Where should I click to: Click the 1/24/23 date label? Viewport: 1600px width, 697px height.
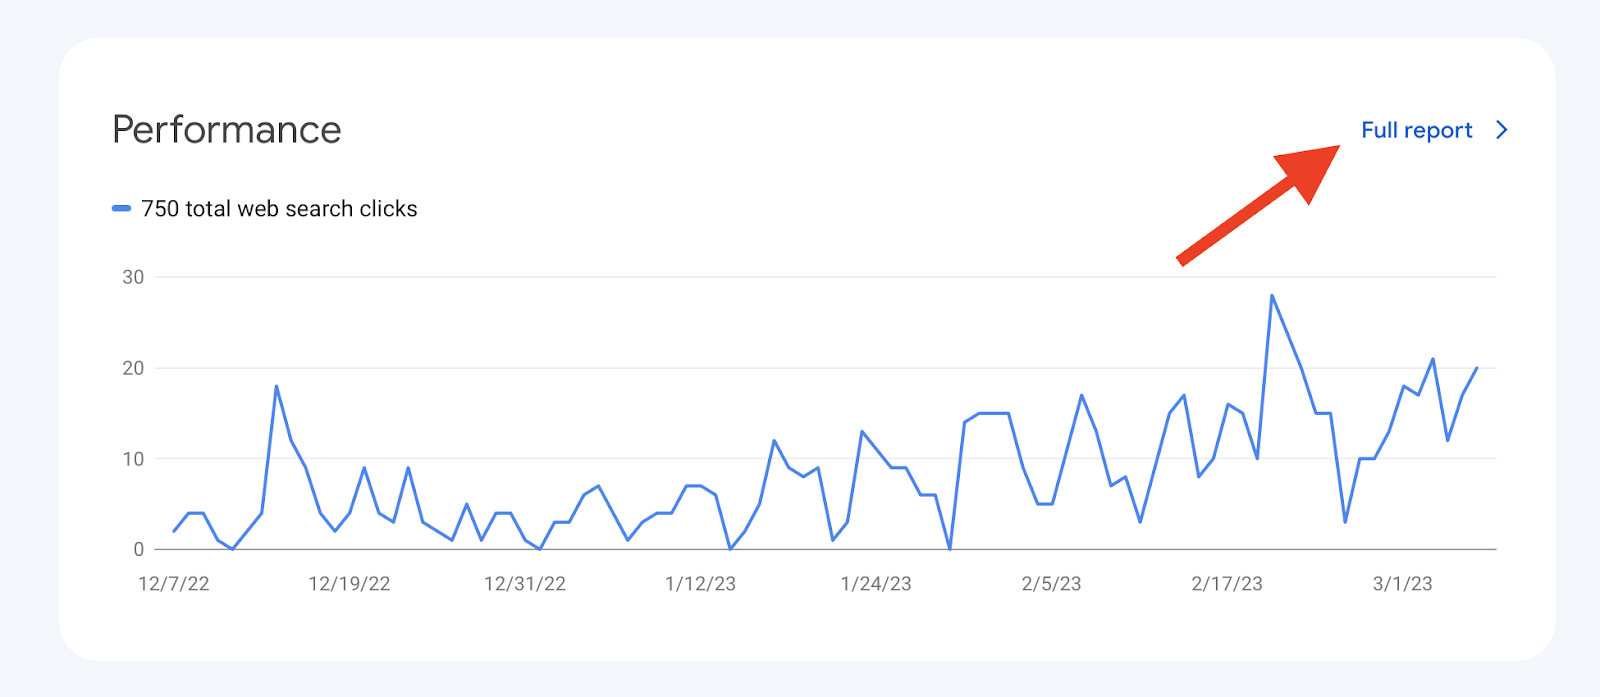(876, 584)
